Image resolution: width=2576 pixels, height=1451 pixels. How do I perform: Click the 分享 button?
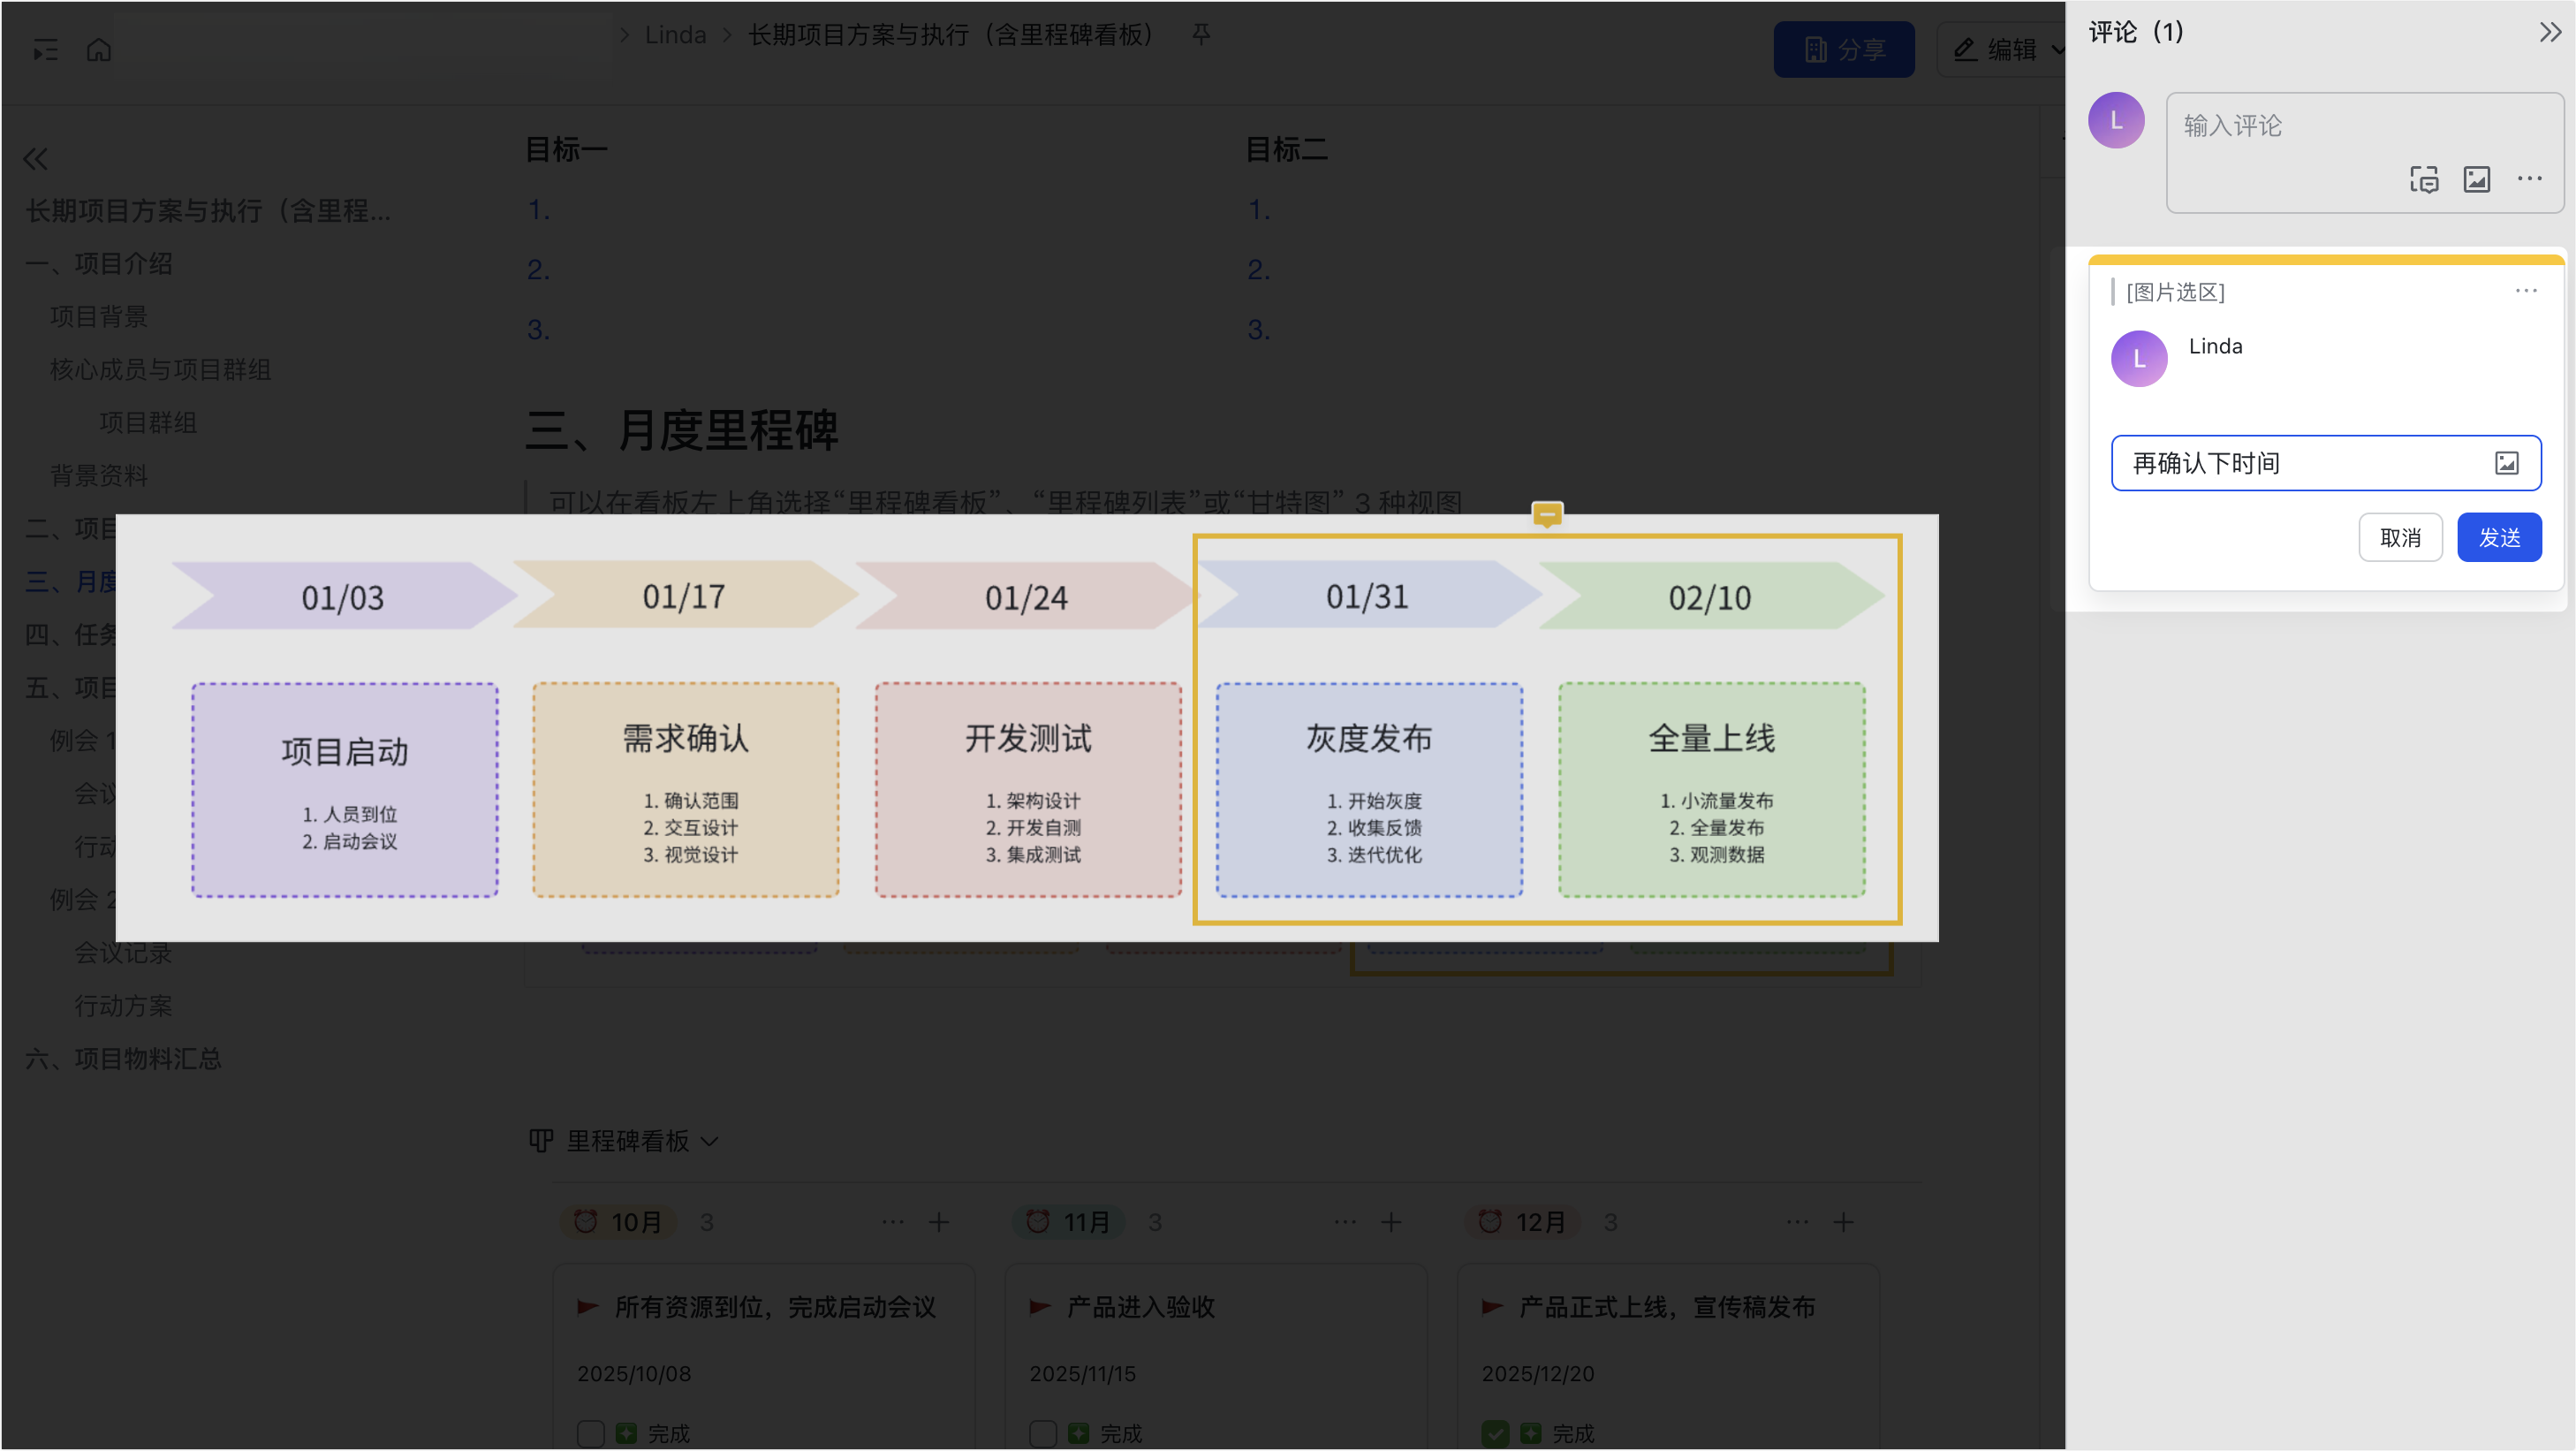click(1844, 49)
